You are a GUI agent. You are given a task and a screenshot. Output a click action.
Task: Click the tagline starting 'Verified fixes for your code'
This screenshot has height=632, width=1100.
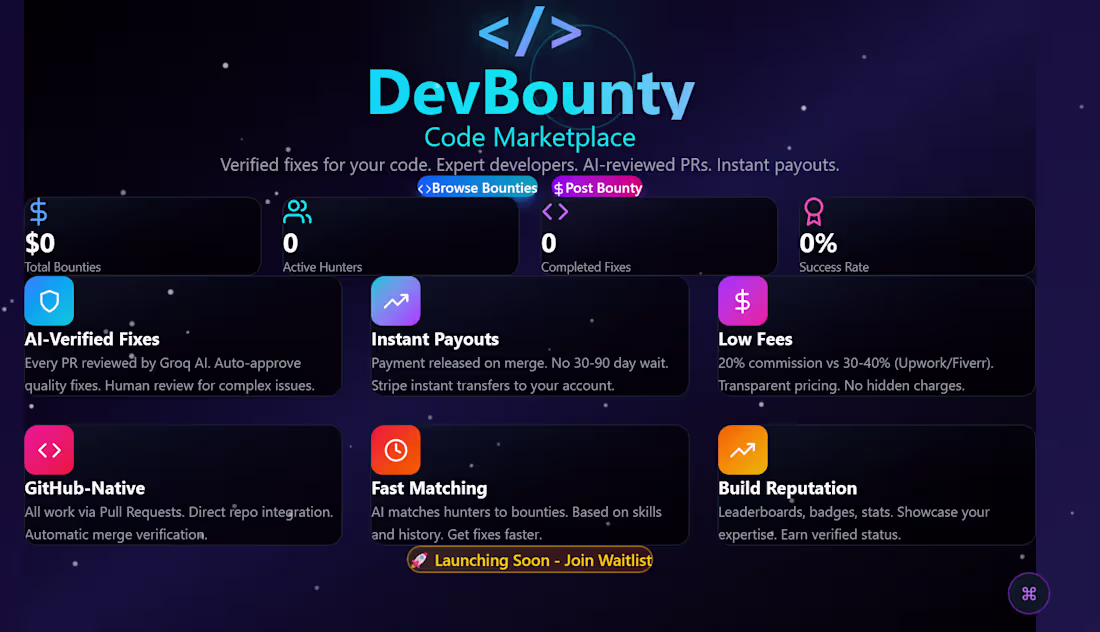point(530,165)
